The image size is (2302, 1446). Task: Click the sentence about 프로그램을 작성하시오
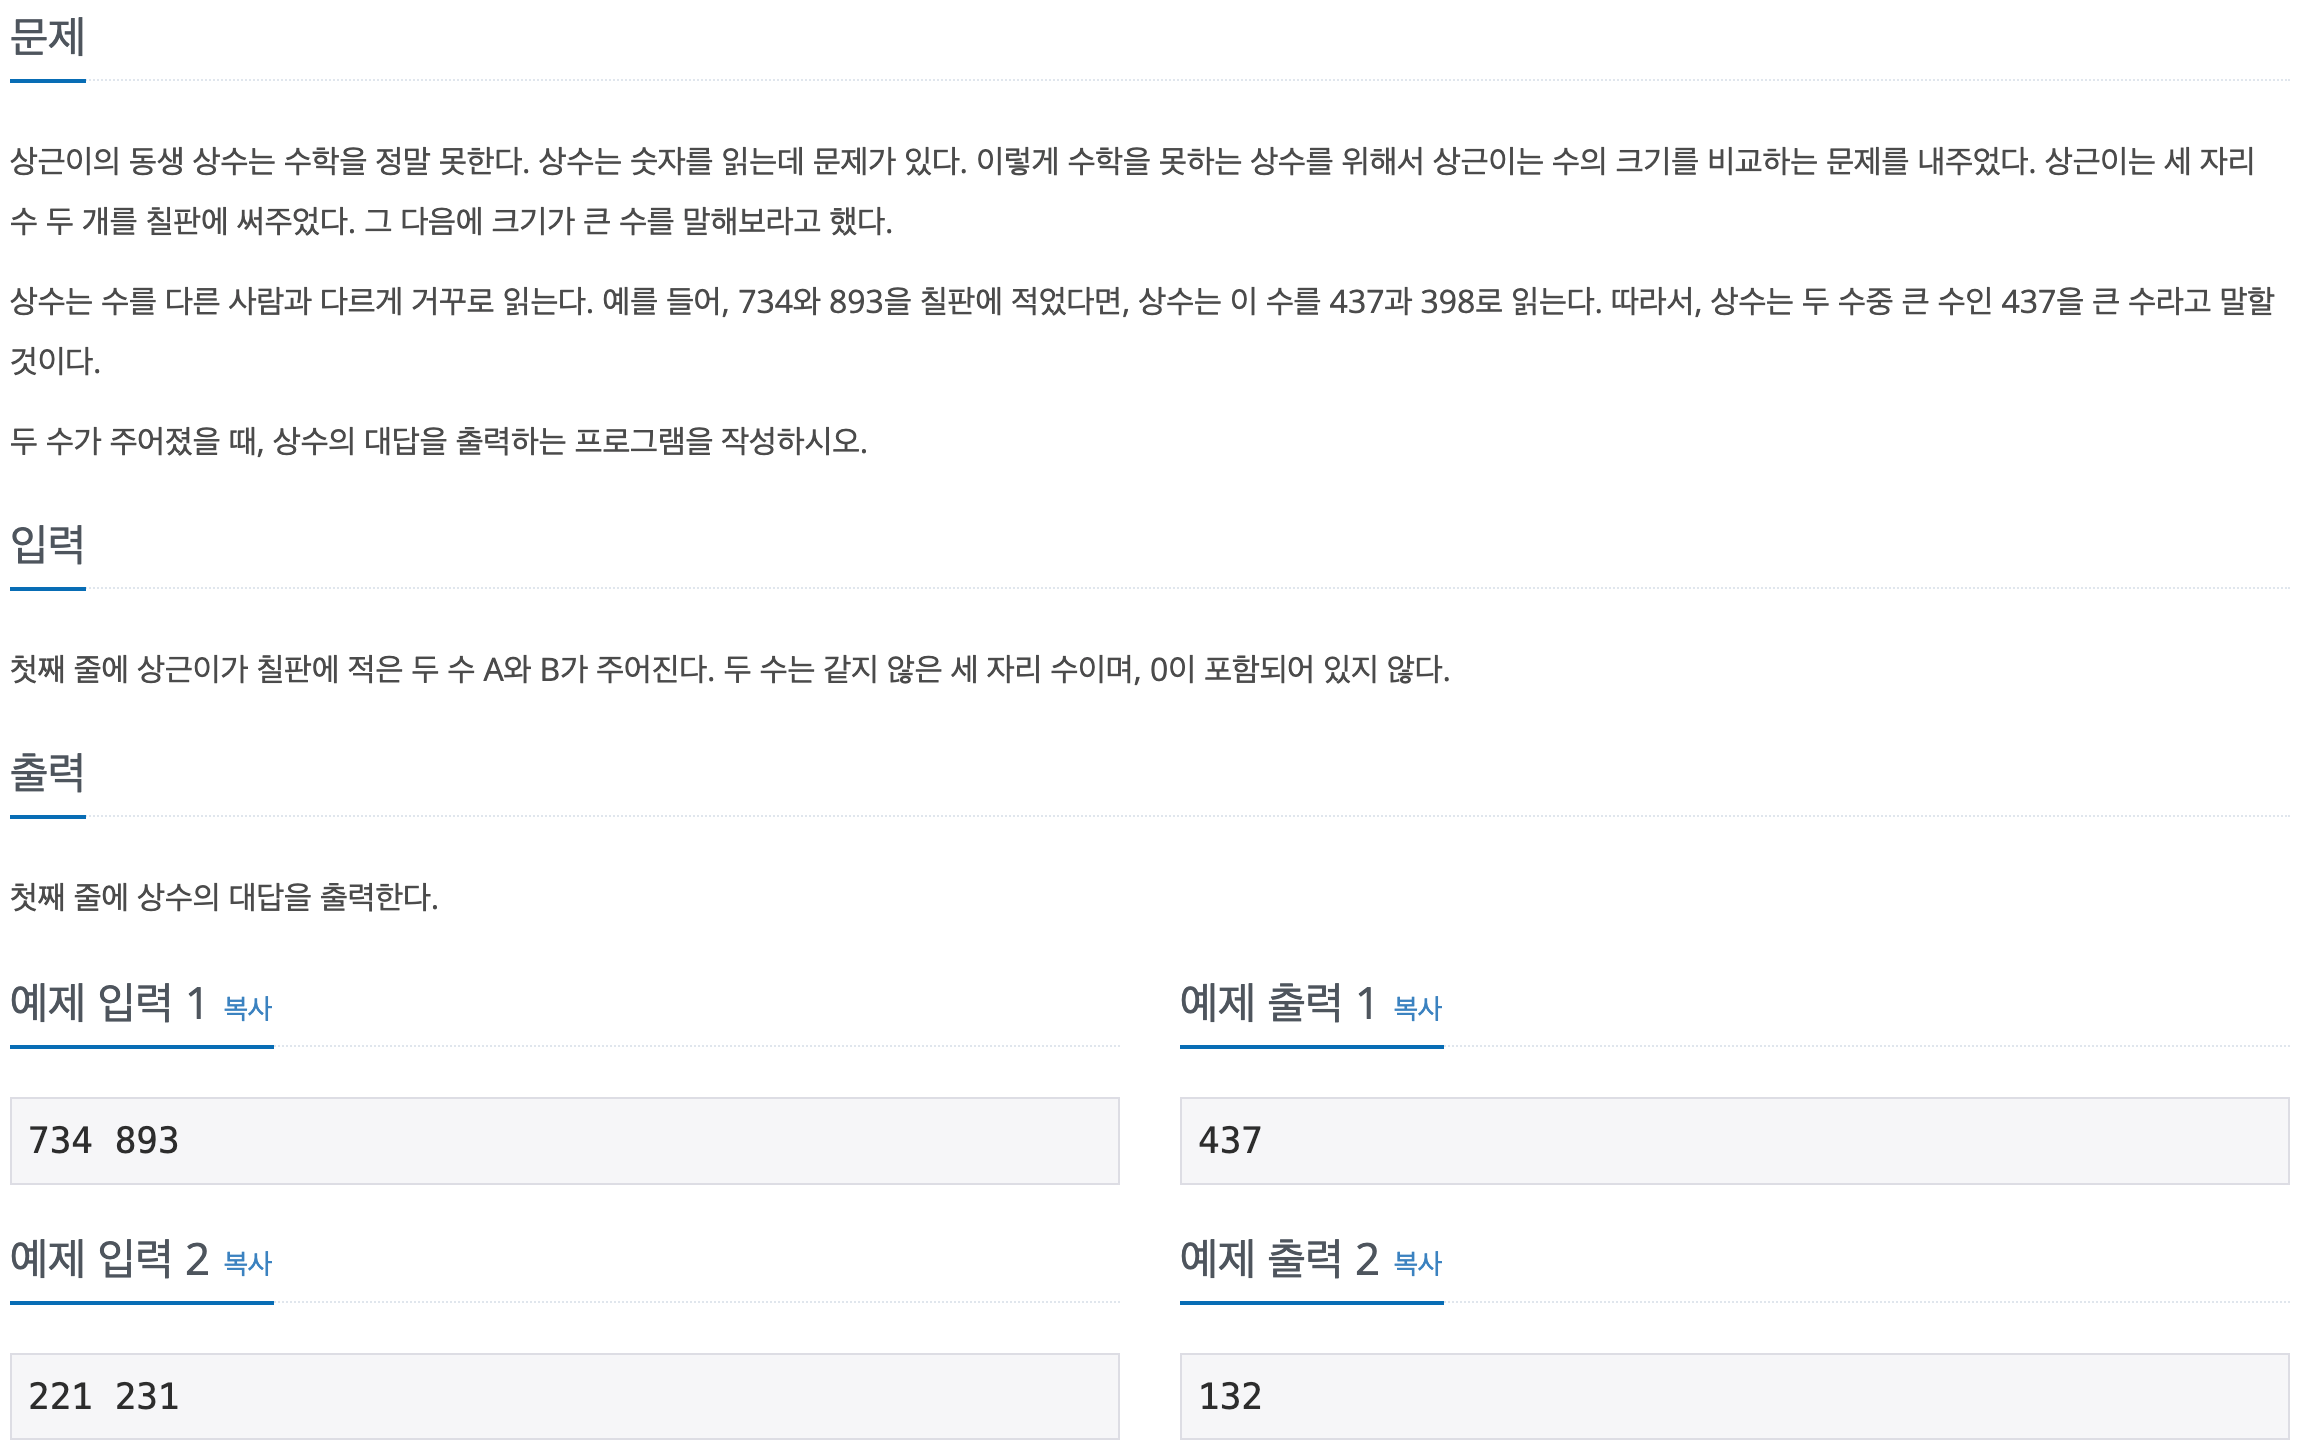[439, 440]
